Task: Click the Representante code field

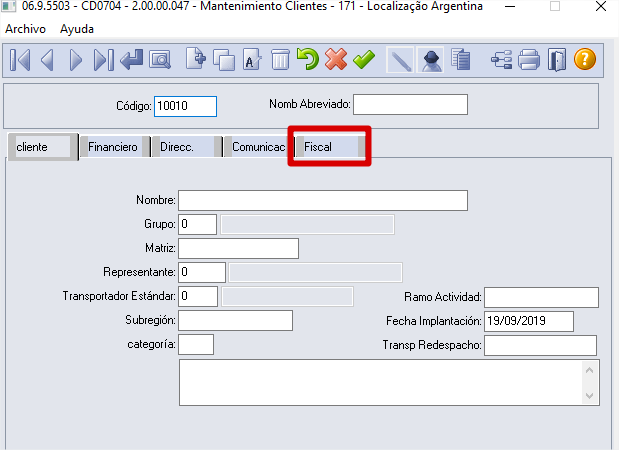Action: pos(202,272)
